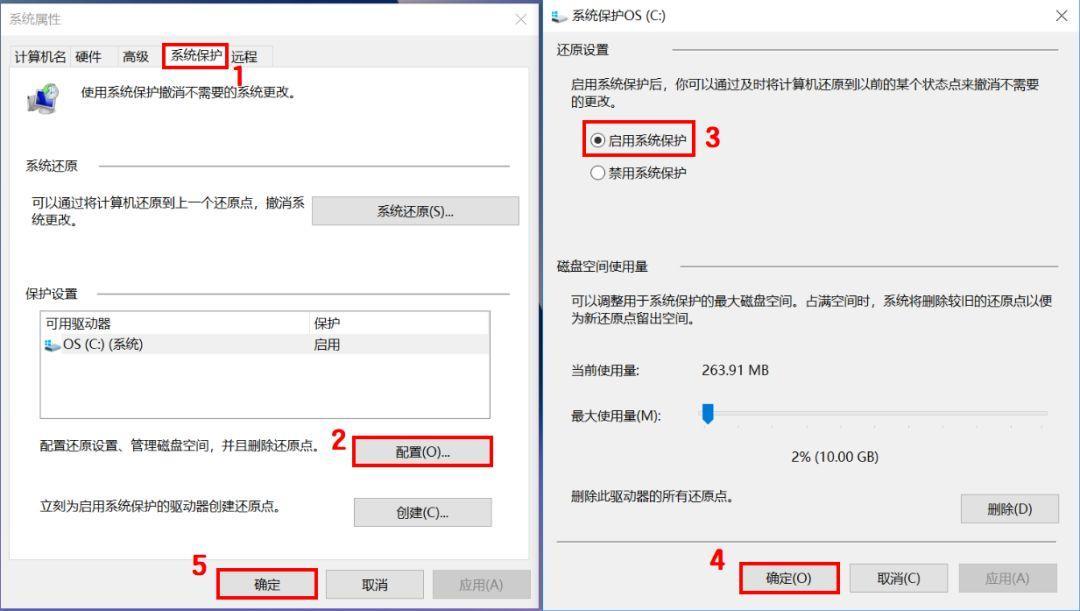1080x611 pixels.
Task: Open the 配置(O)... settings button
Action: coord(422,452)
